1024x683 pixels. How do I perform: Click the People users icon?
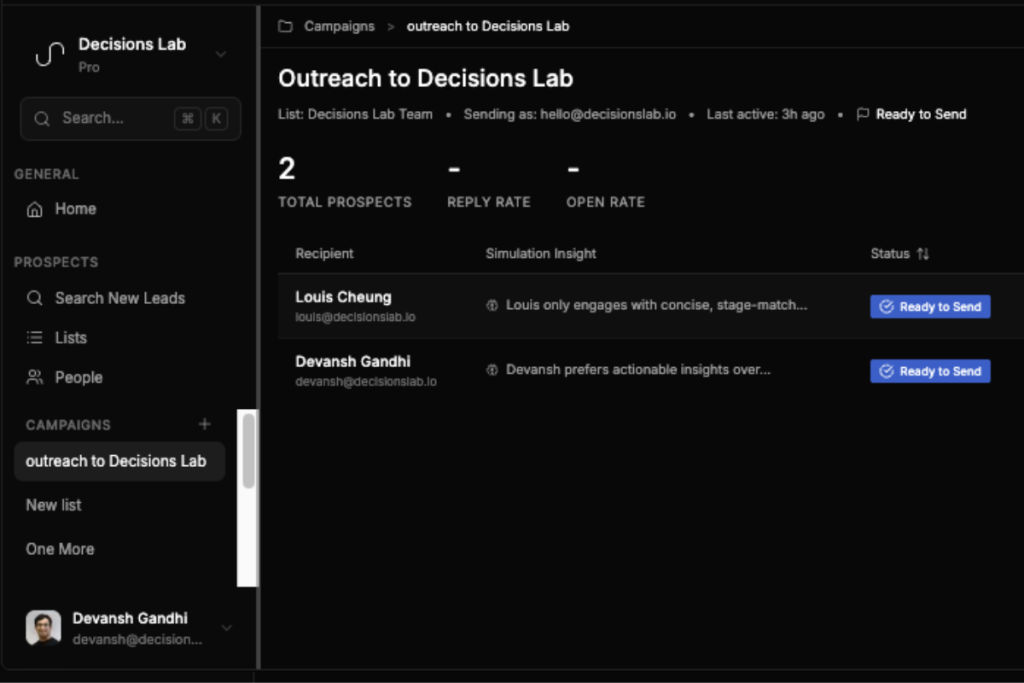[x=35, y=377]
